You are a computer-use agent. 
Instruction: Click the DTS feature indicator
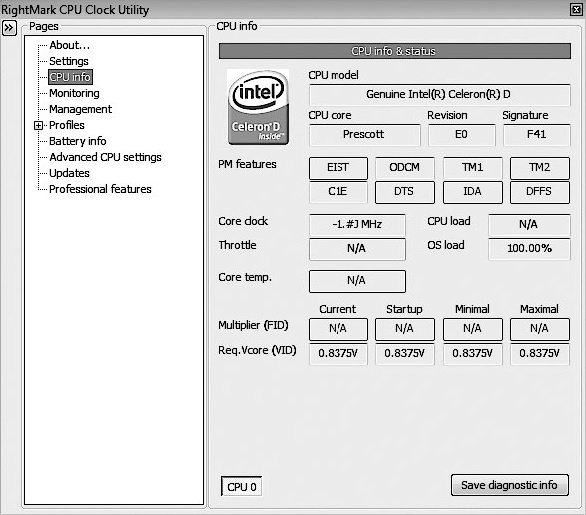click(404, 192)
